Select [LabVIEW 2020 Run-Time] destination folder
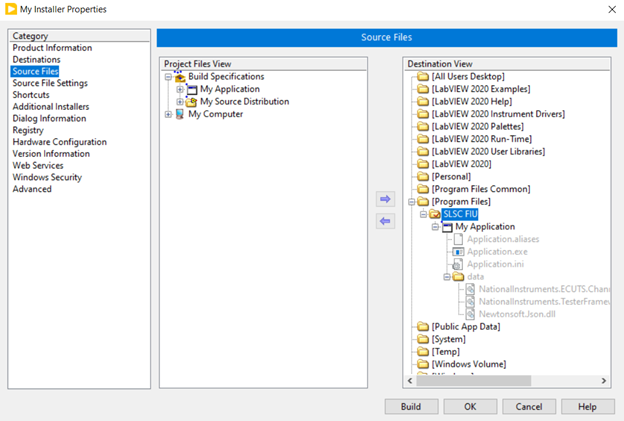Screen dimensions: 624x421 [x=482, y=139]
